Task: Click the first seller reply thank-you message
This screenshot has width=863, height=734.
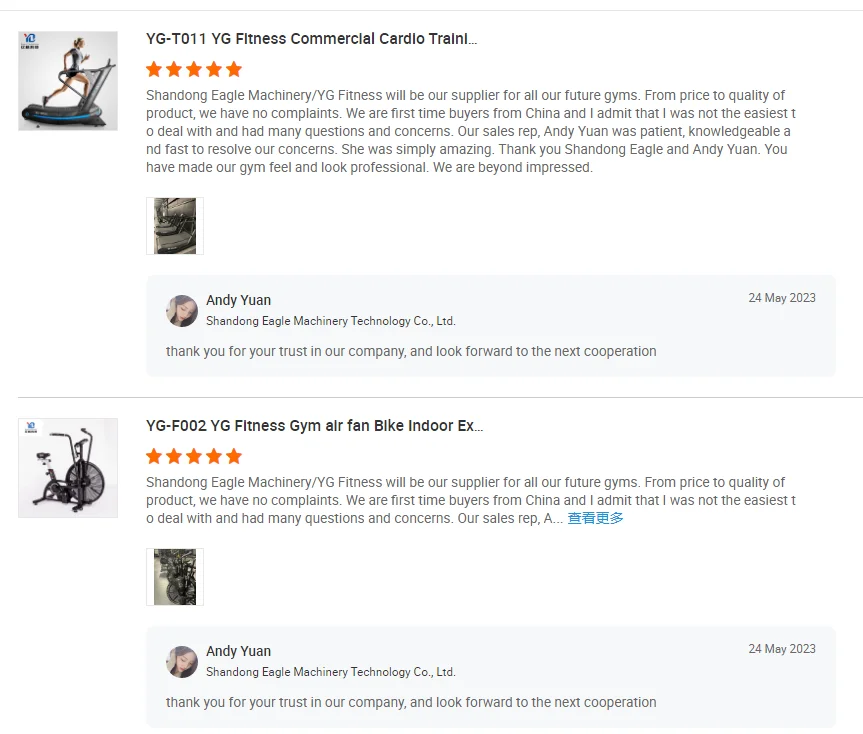Action: click(411, 351)
